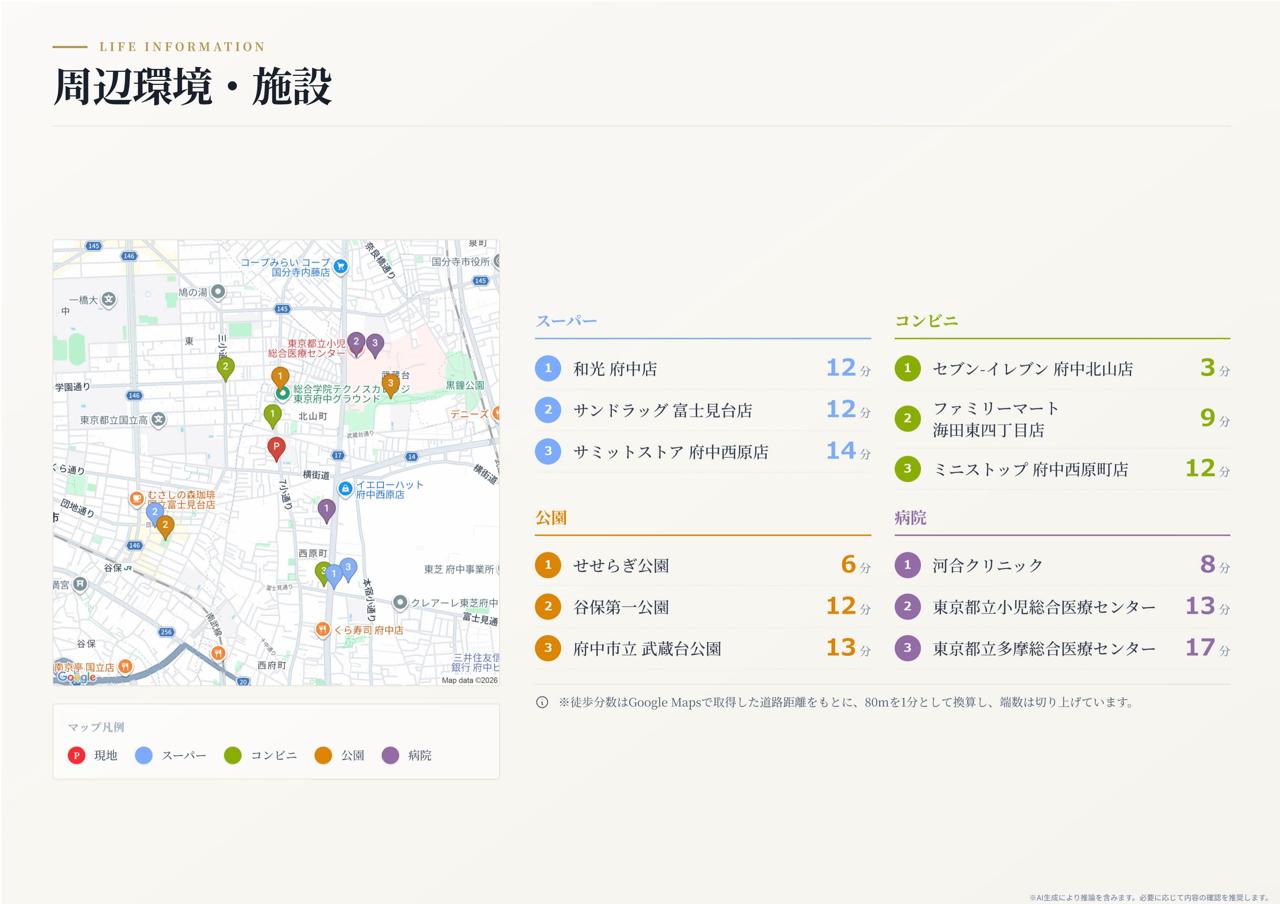1280x904 pixels.
Task: Click the サンドラッグ 富士見台店 list entry
Action: click(702, 410)
